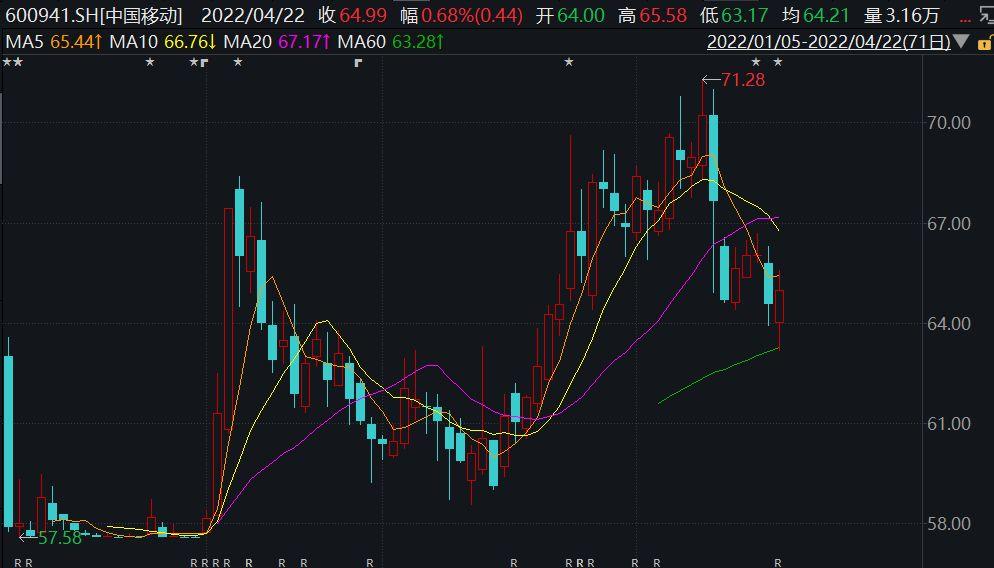Open the 2022/01/05-2022/04/22 date range link
This screenshot has width=994, height=568.
[827, 41]
